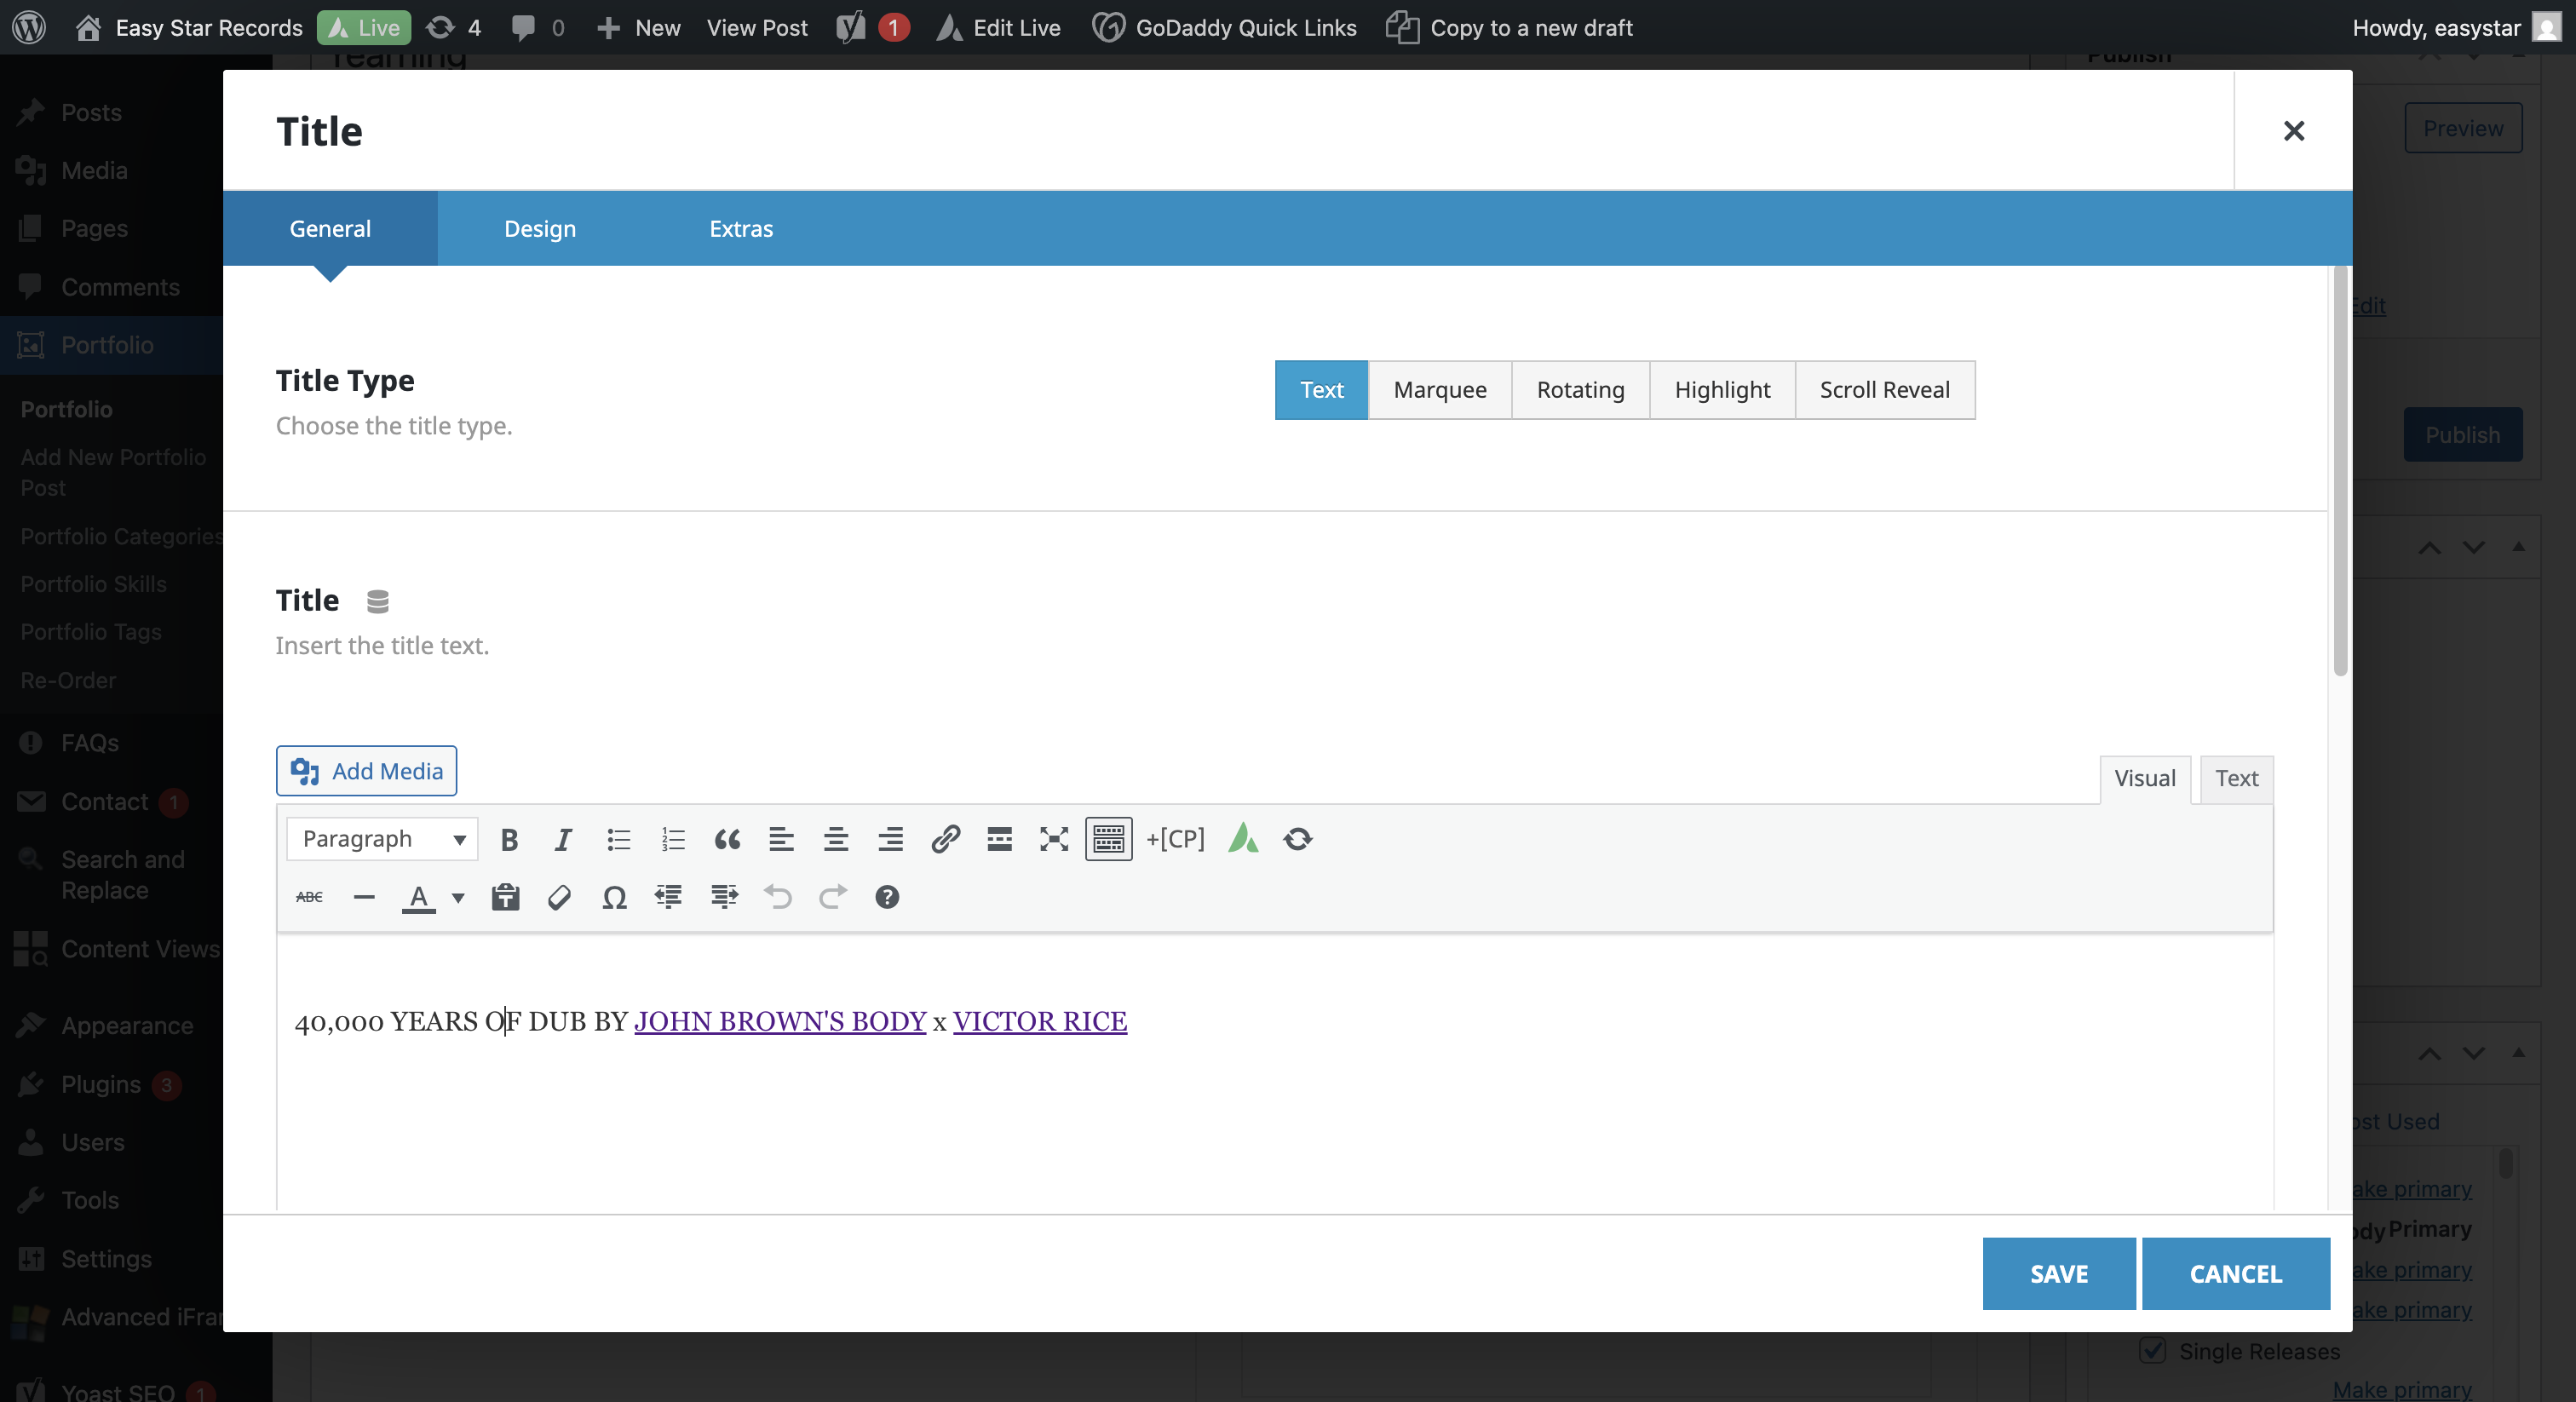
Task: Choose the Highlight title type
Action: [x=1721, y=390]
